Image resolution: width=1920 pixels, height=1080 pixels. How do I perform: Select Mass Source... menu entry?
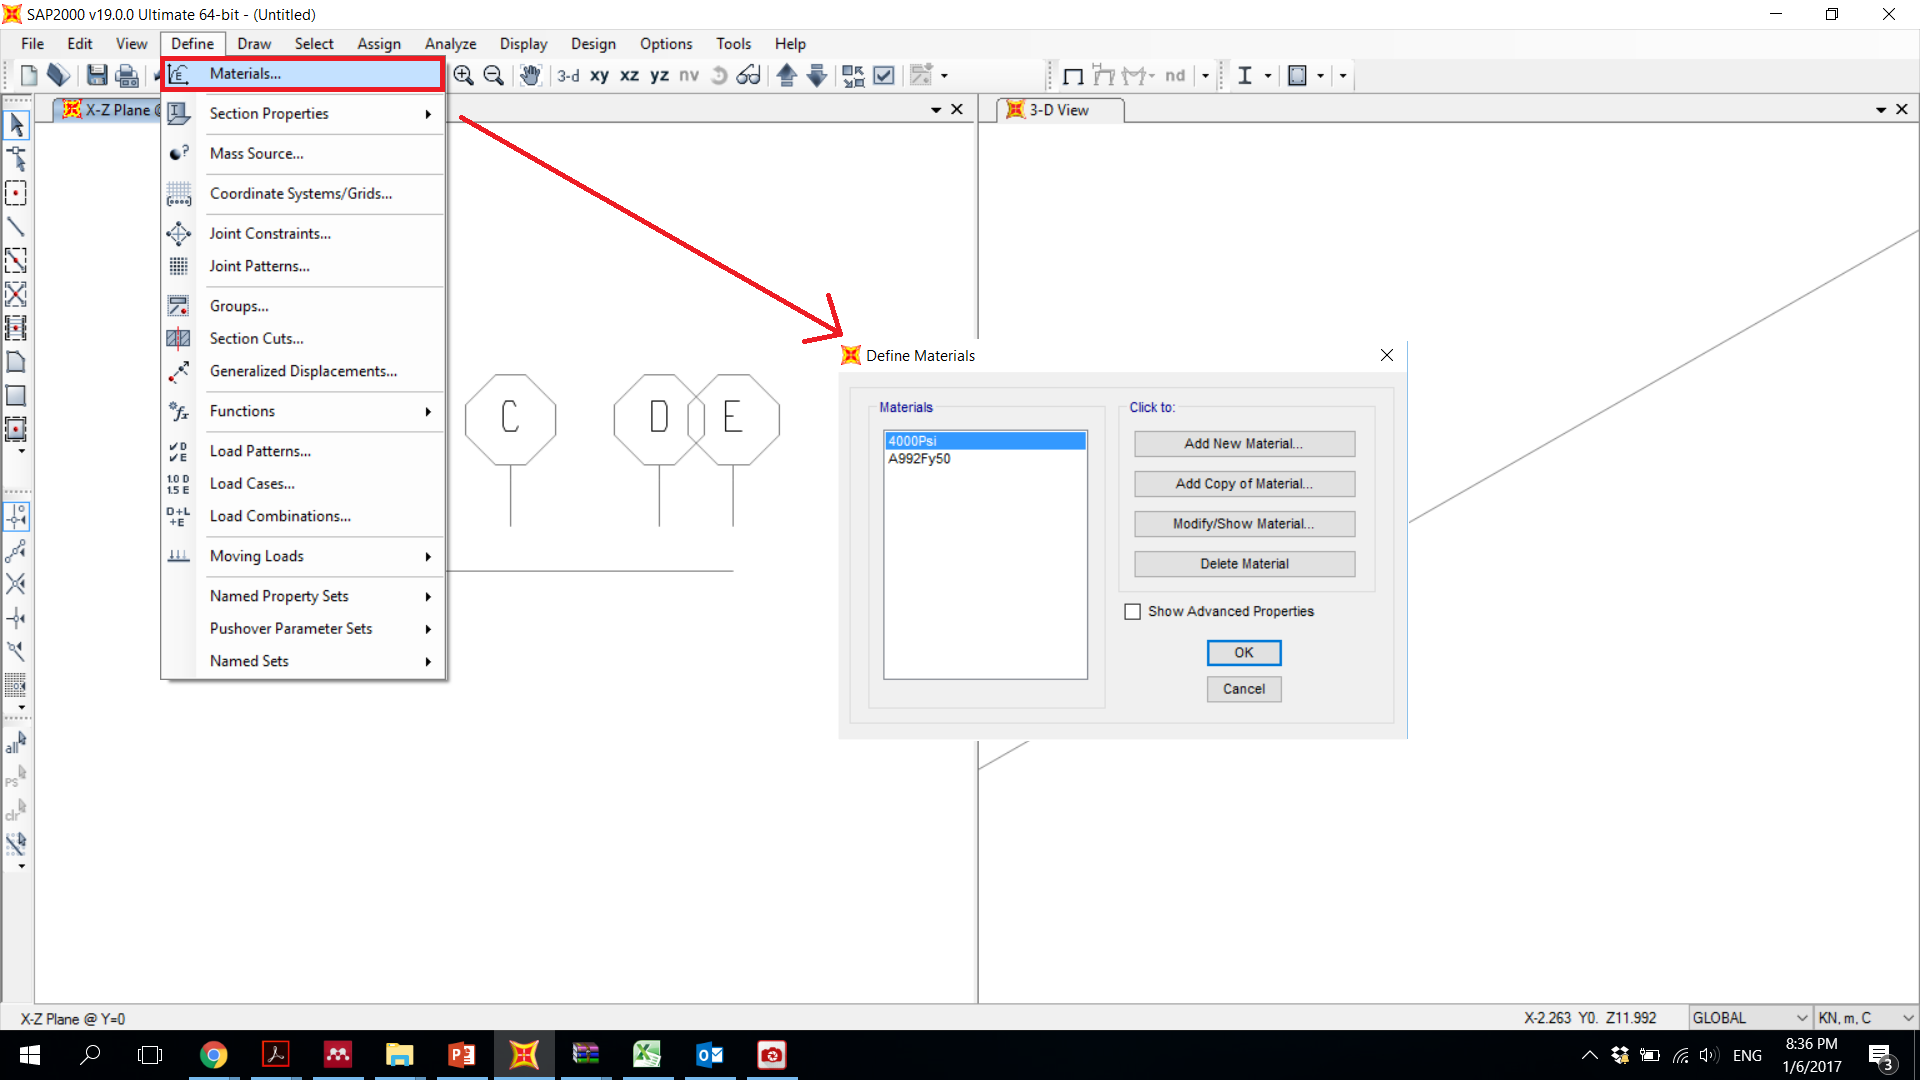pos(304,154)
